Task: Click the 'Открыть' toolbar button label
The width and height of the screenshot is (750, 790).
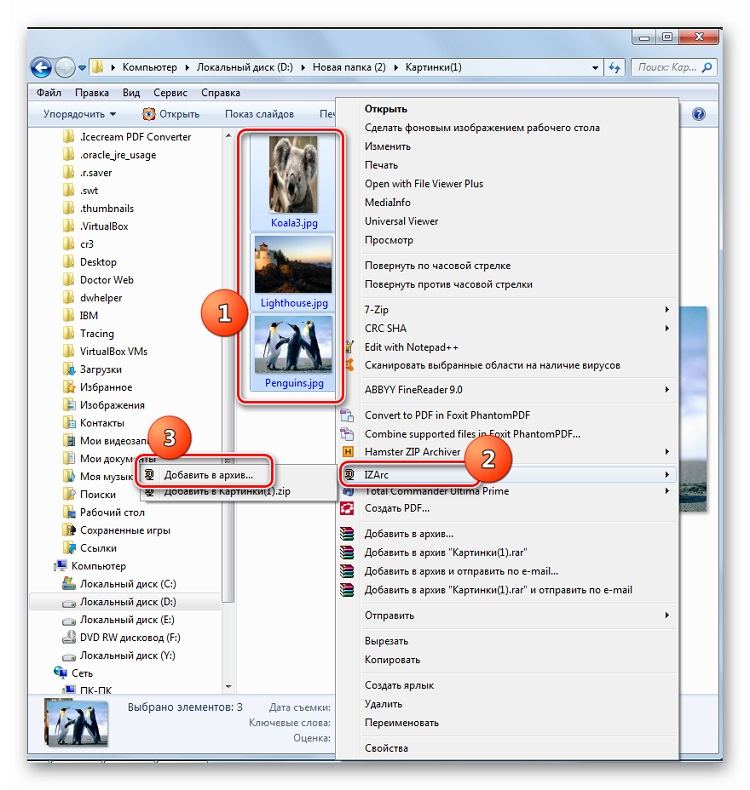Action: click(x=179, y=114)
